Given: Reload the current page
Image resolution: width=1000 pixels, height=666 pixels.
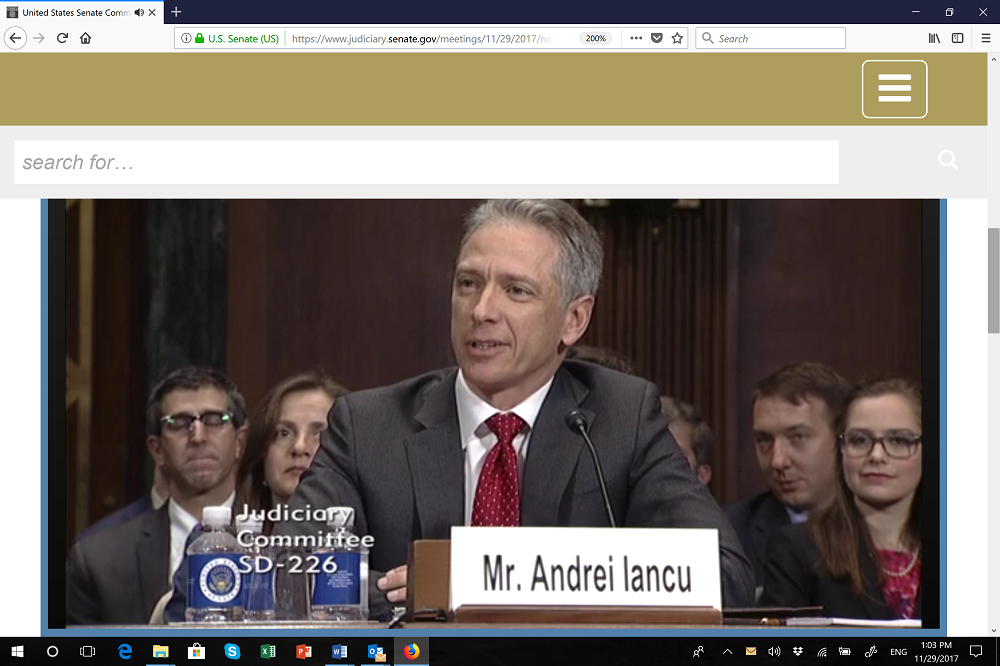Looking at the screenshot, I should click(62, 38).
